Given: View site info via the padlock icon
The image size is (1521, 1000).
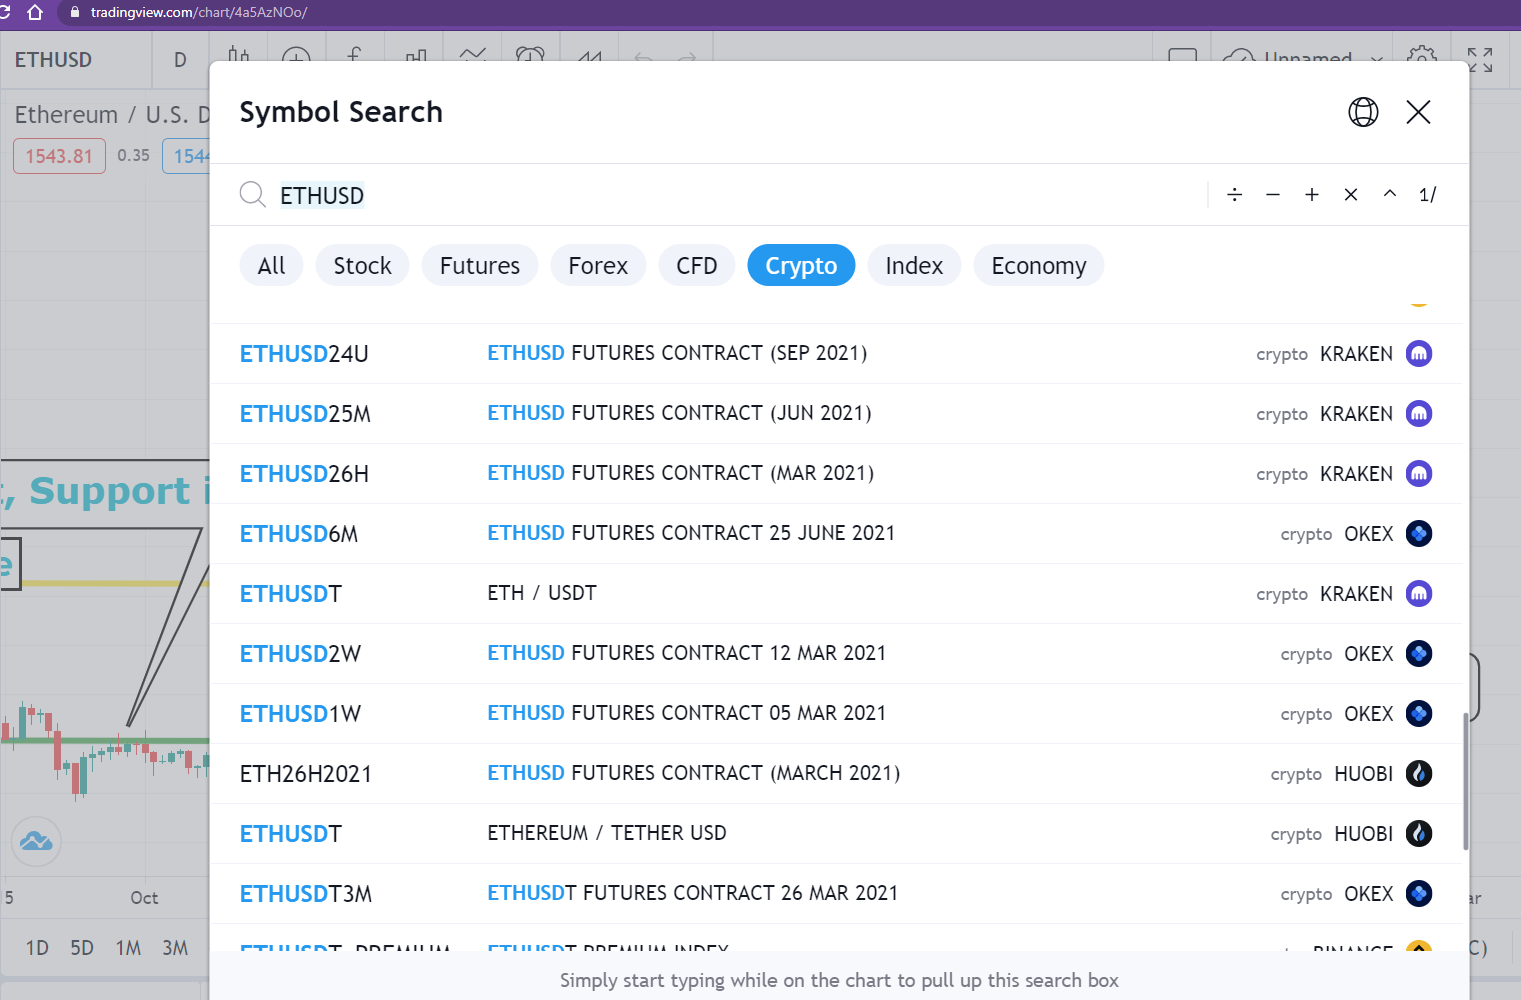Looking at the screenshot, I should click(74, 12).
